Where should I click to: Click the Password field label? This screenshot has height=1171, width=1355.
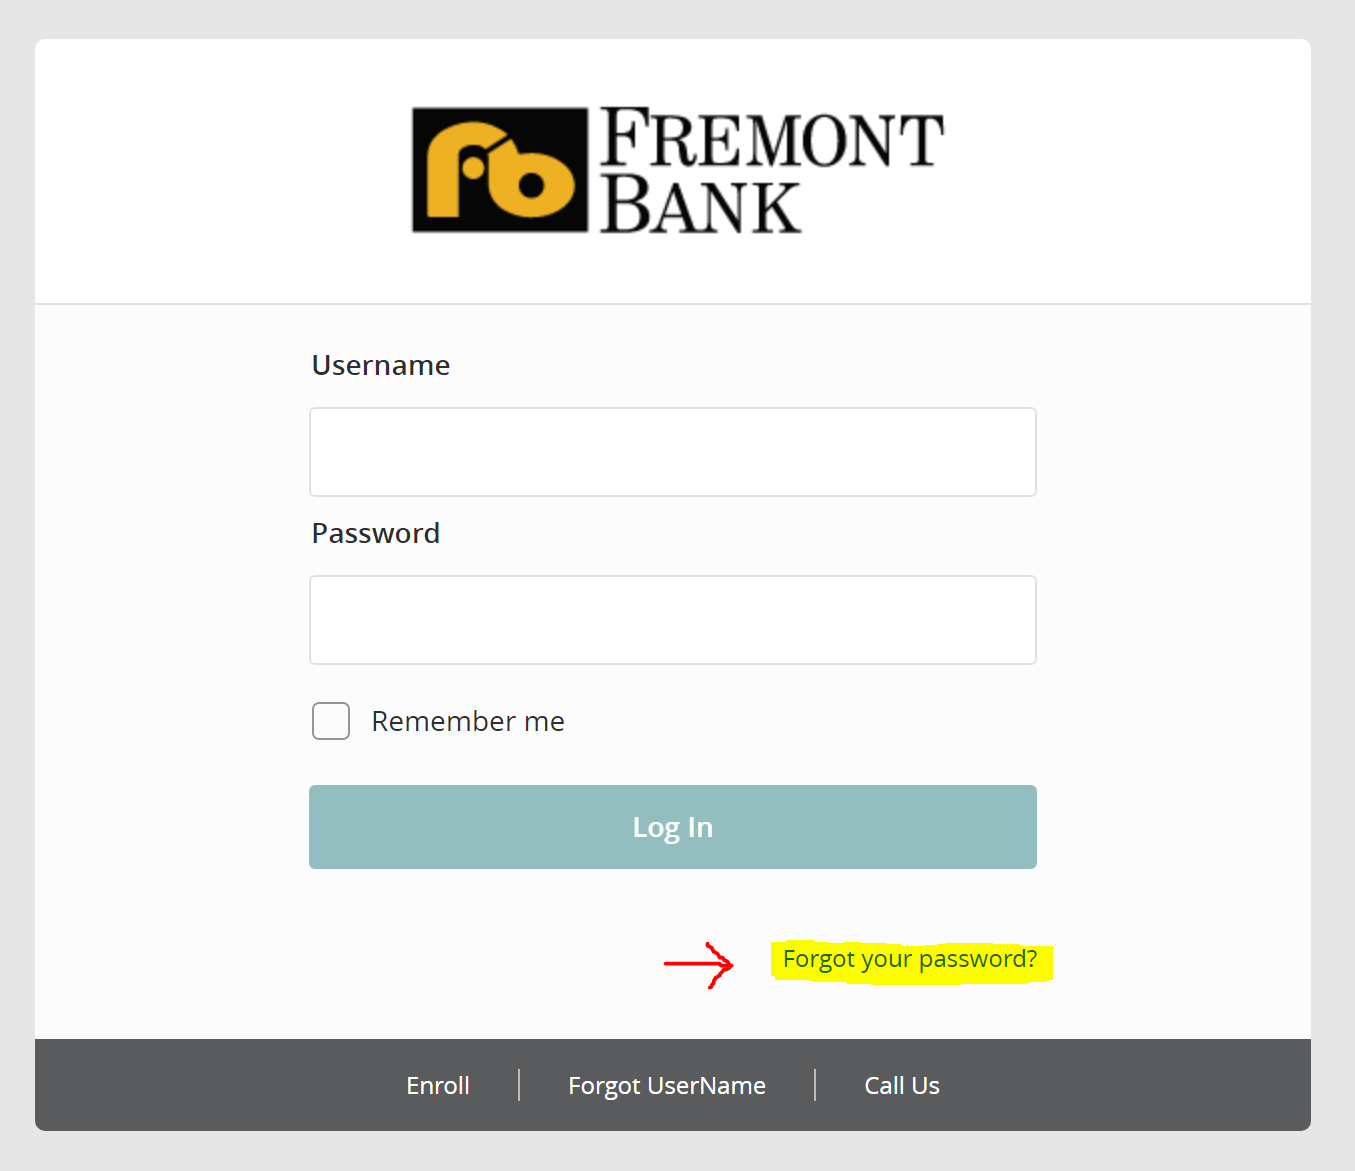tap(376, 533)
